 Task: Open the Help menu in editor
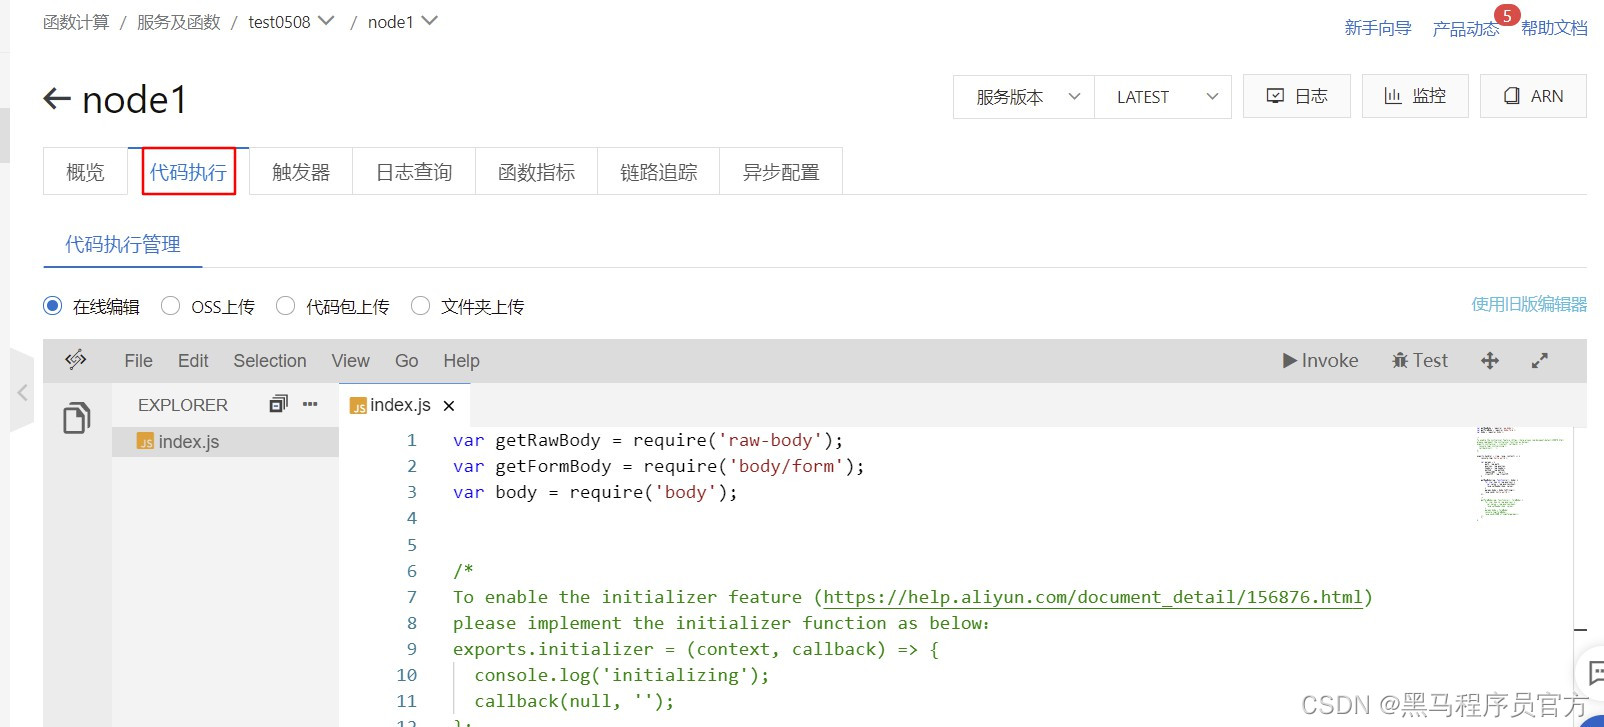[x=461, y=361]
